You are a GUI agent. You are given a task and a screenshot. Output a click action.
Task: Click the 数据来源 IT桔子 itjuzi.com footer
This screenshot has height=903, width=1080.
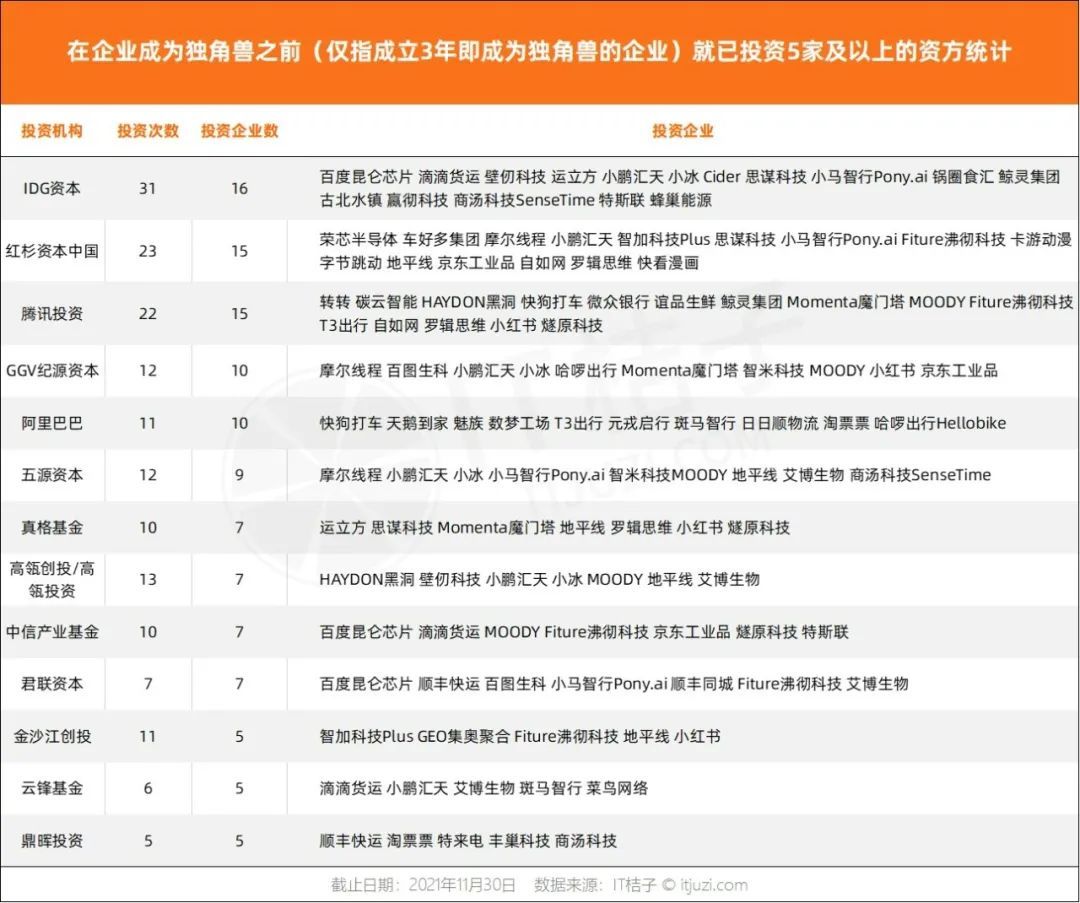point(641,885)
